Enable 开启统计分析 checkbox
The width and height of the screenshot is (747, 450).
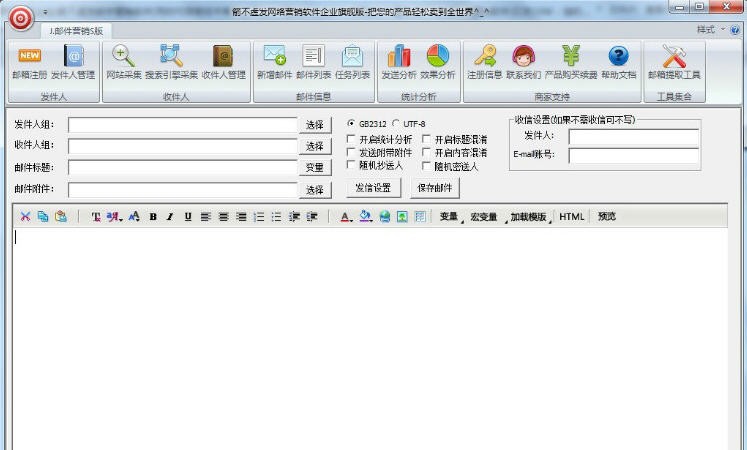352,139
